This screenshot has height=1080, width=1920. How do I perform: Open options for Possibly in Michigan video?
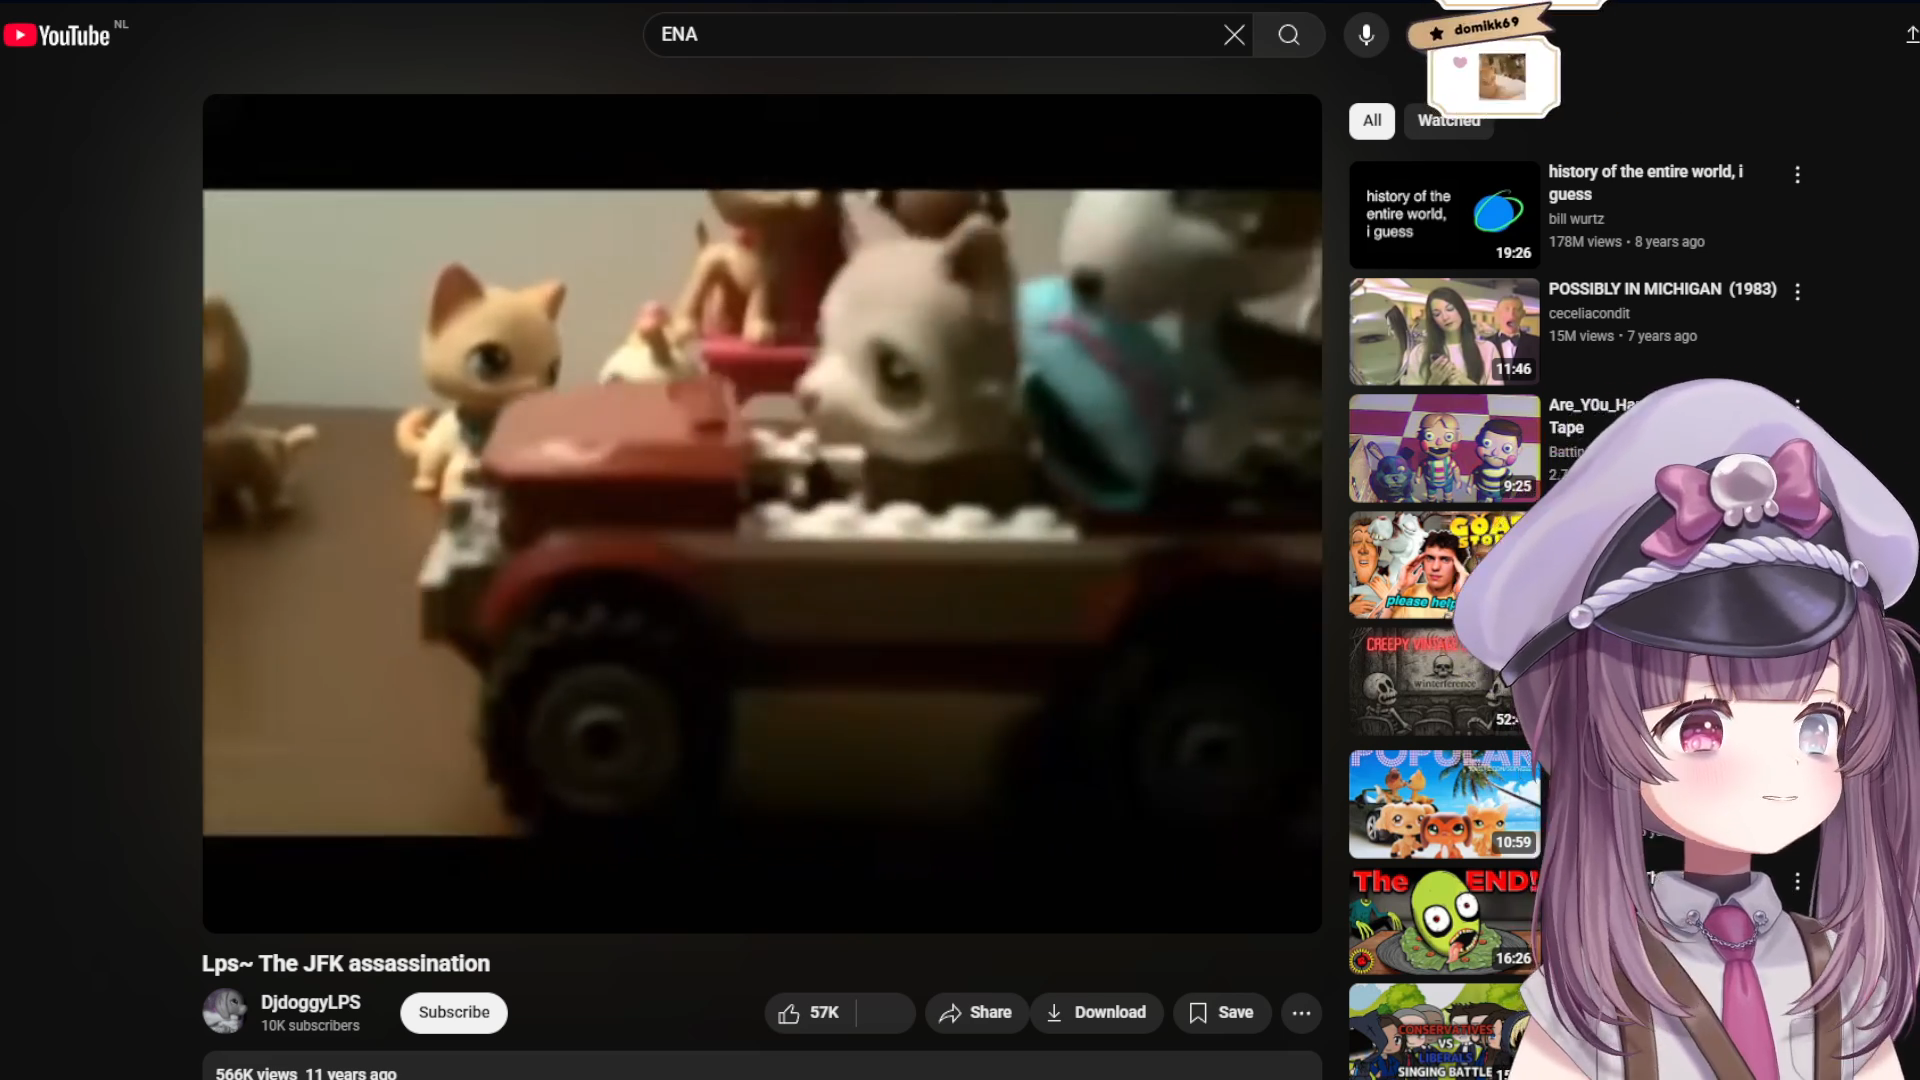1797,292
